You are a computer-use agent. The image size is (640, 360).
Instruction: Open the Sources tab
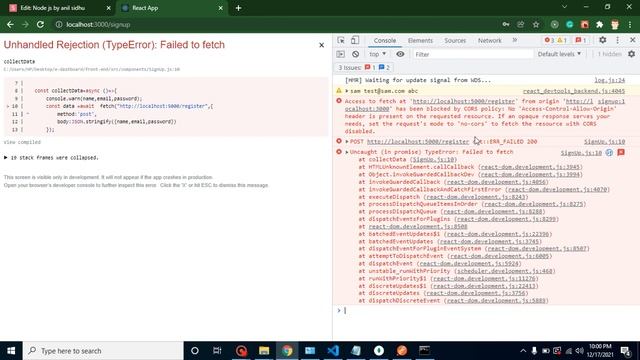point(455,40)
